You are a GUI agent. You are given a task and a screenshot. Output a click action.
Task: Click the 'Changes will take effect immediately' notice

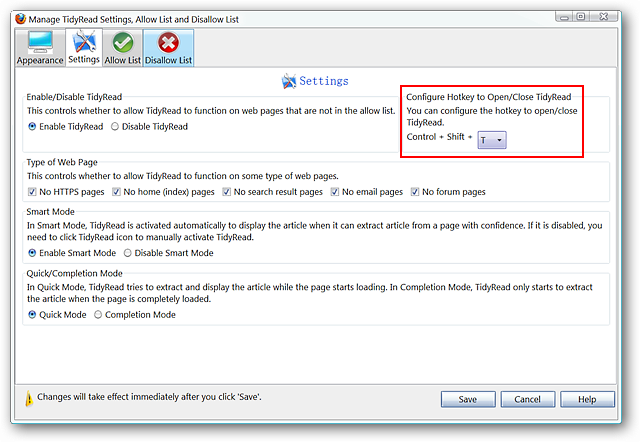[149, 397]
